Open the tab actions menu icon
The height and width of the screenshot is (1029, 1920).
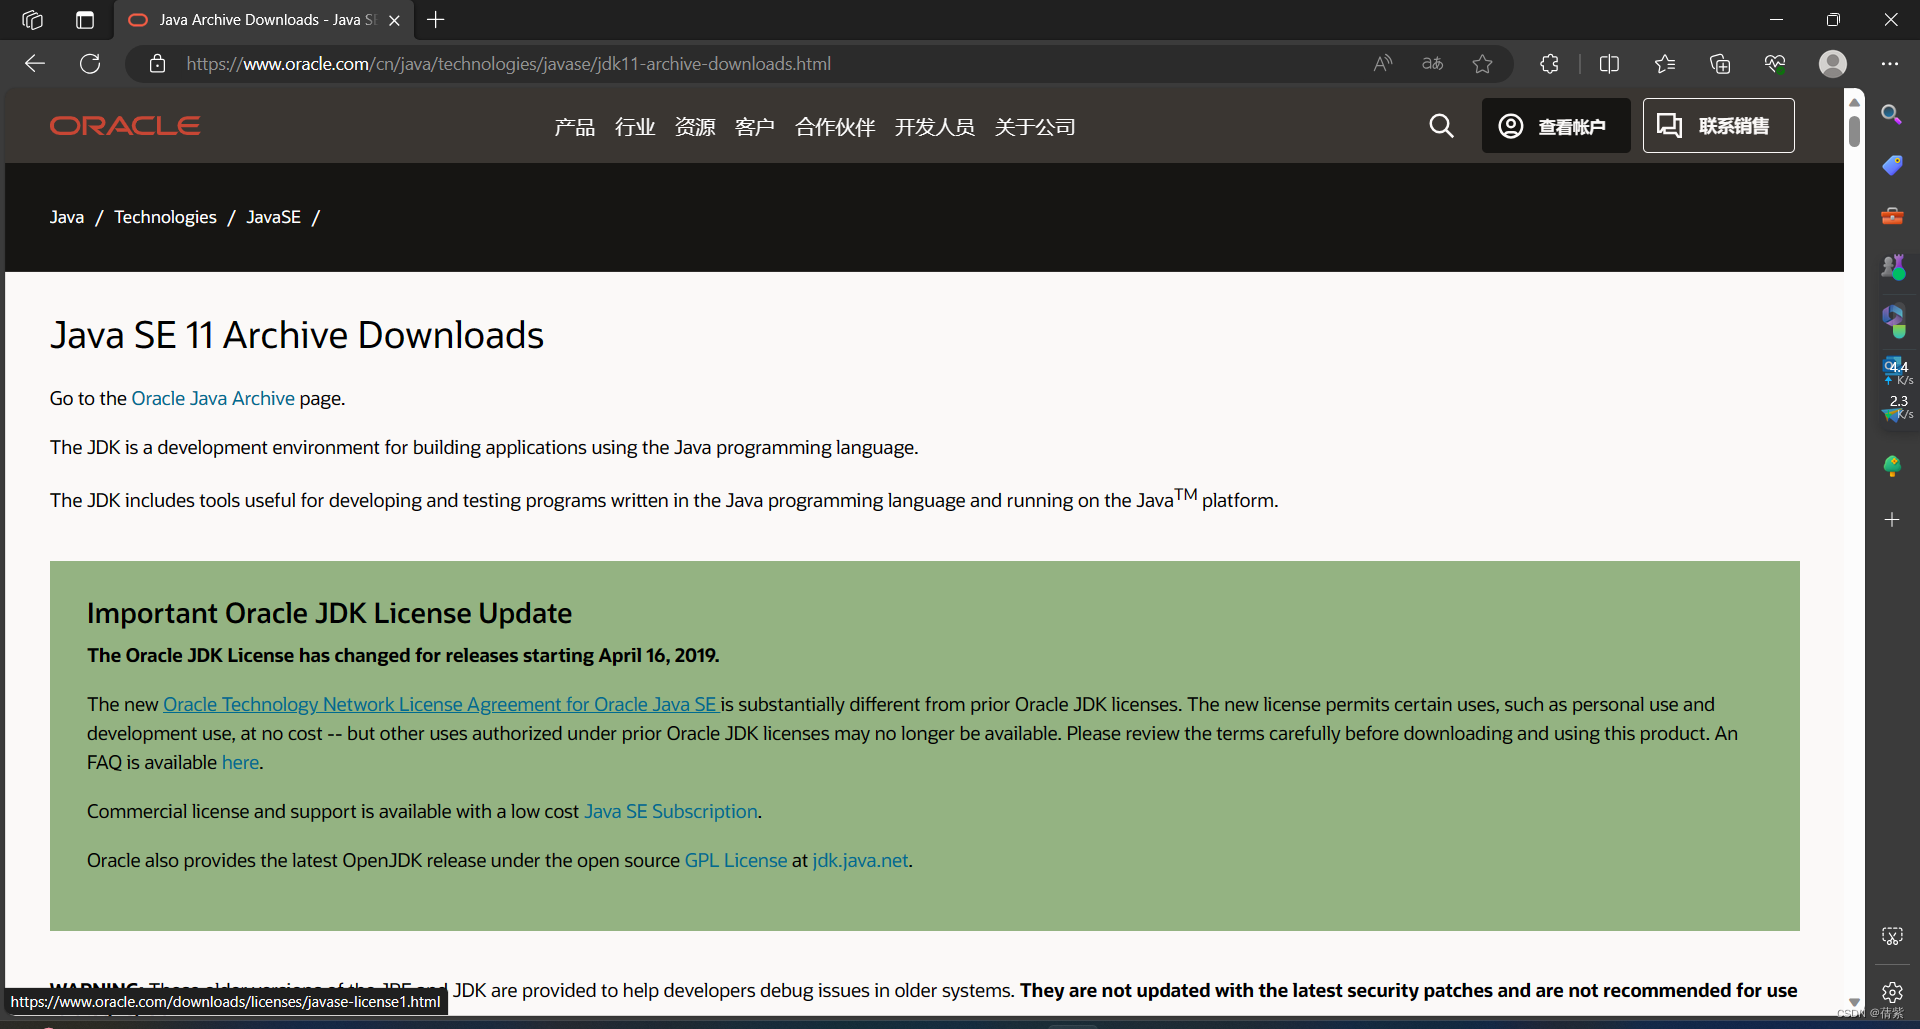pyautogui.click(x=85, y=20)
